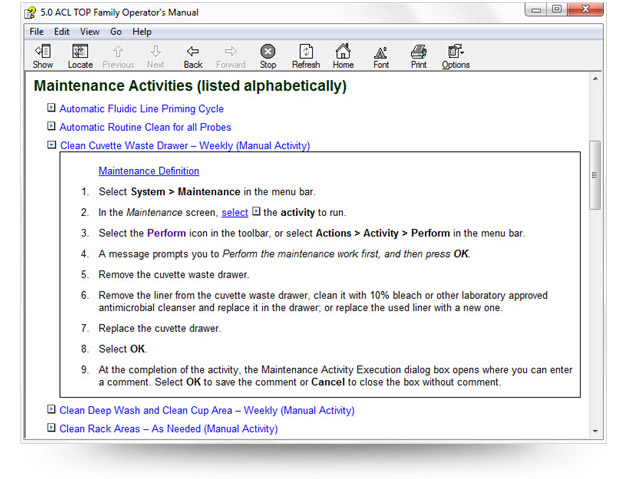The image size is (628, 479).
Task: Expand Automatic Routine Clean for all Probes arrow
Action: (x=51, y=126)
